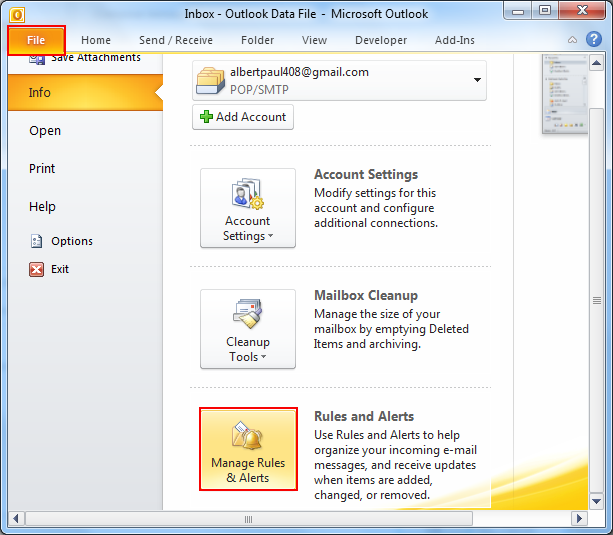Click the Outlook application icon in title bar

pyautogui.click(x=17, y=15)
